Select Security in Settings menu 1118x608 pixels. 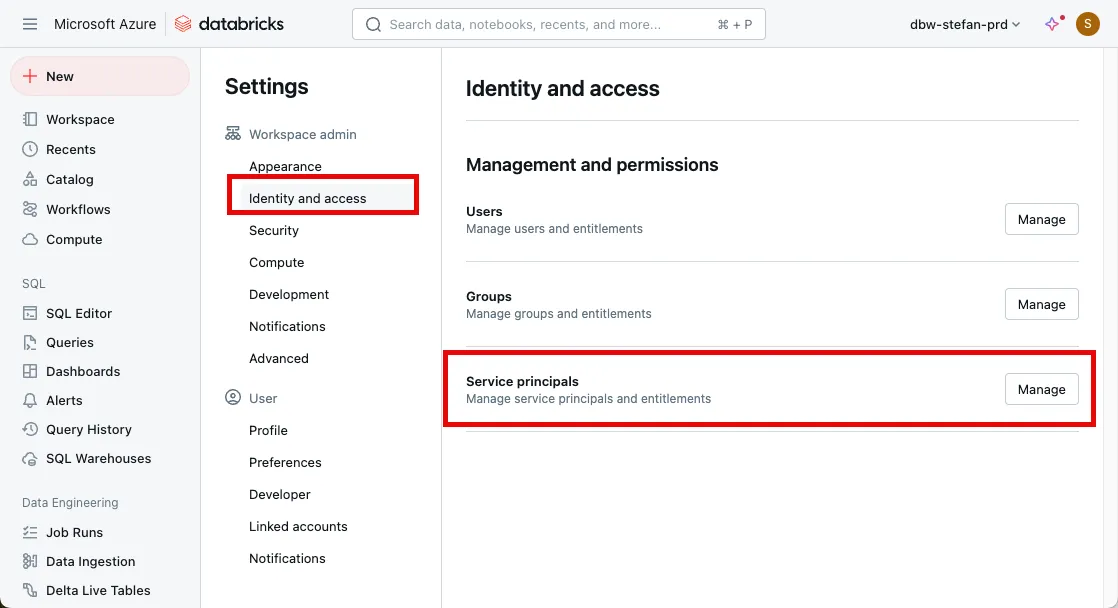[x=274, y=230]
